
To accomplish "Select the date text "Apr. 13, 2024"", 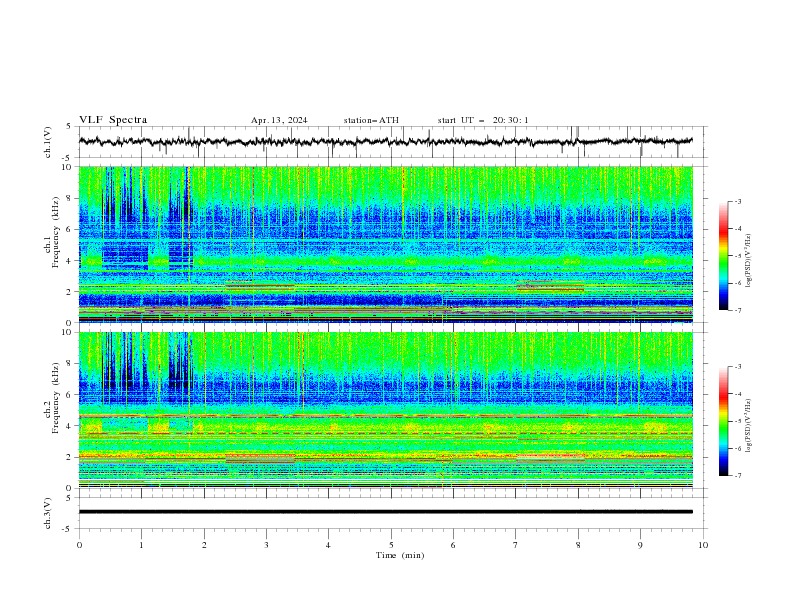I will click(x=279, y=120).
